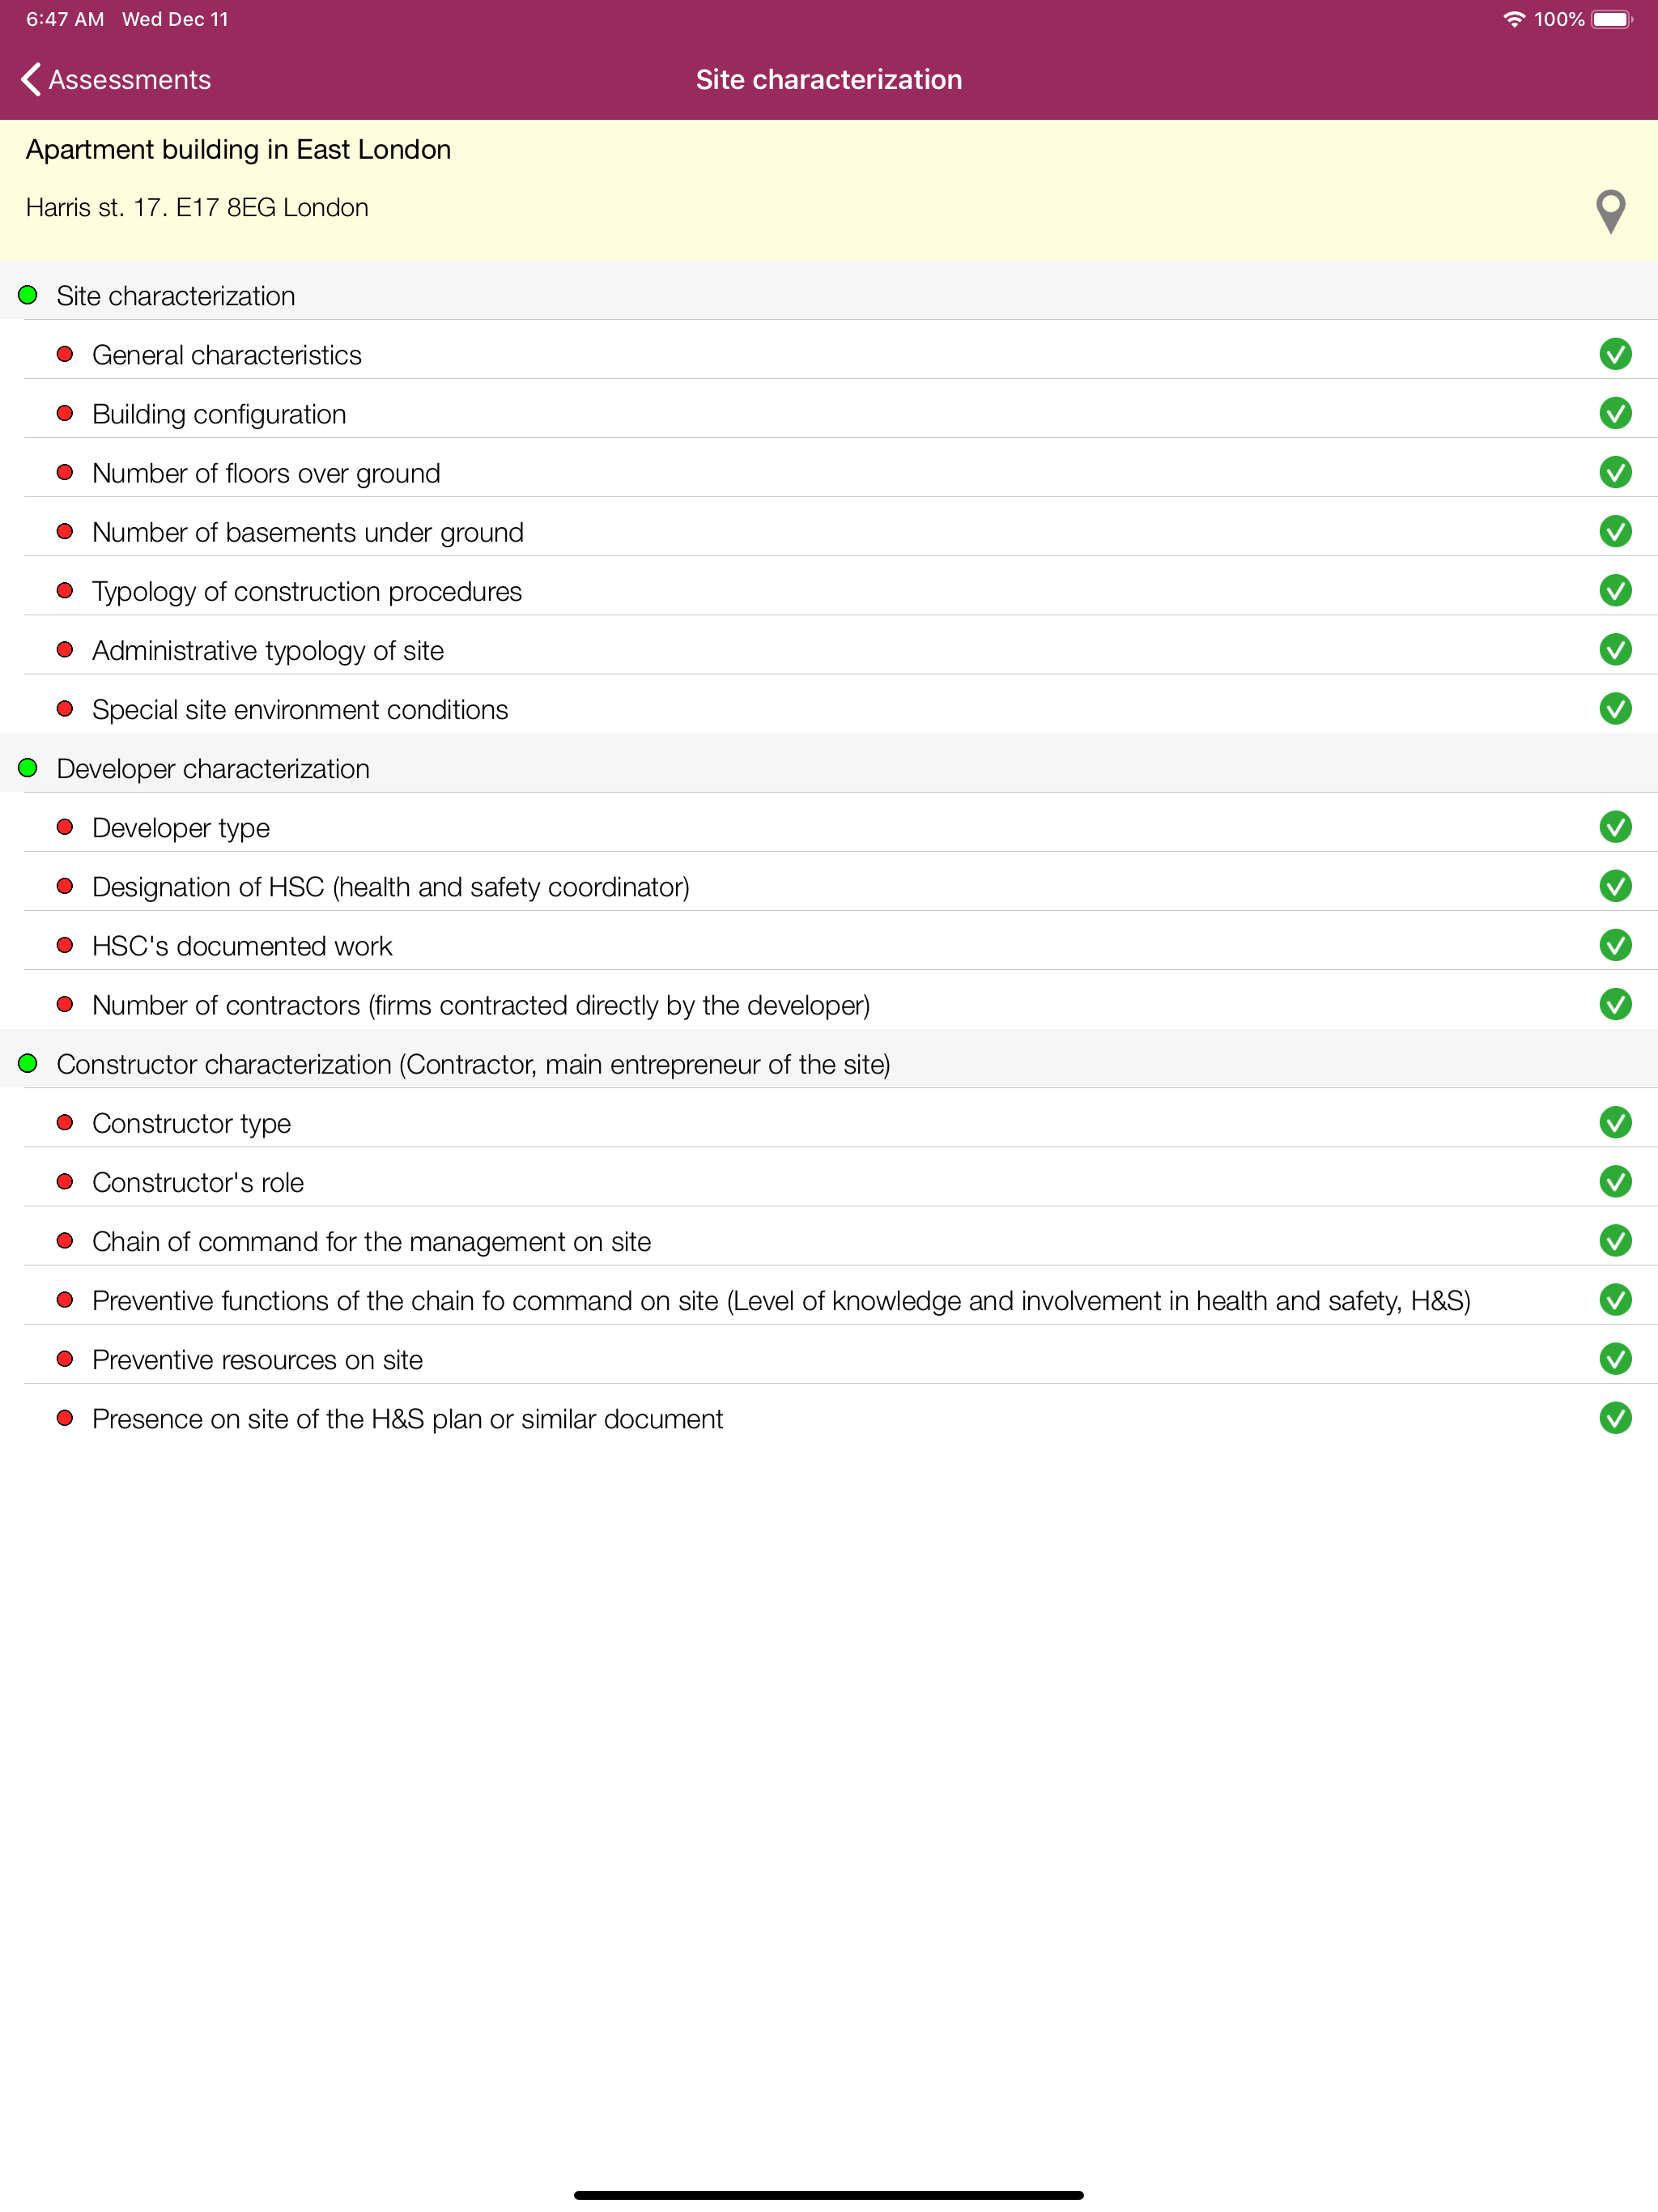Viewport: 1658px width, 2212px height.
Task: Tap the map location pin icon
Action: pos(1610,211)
